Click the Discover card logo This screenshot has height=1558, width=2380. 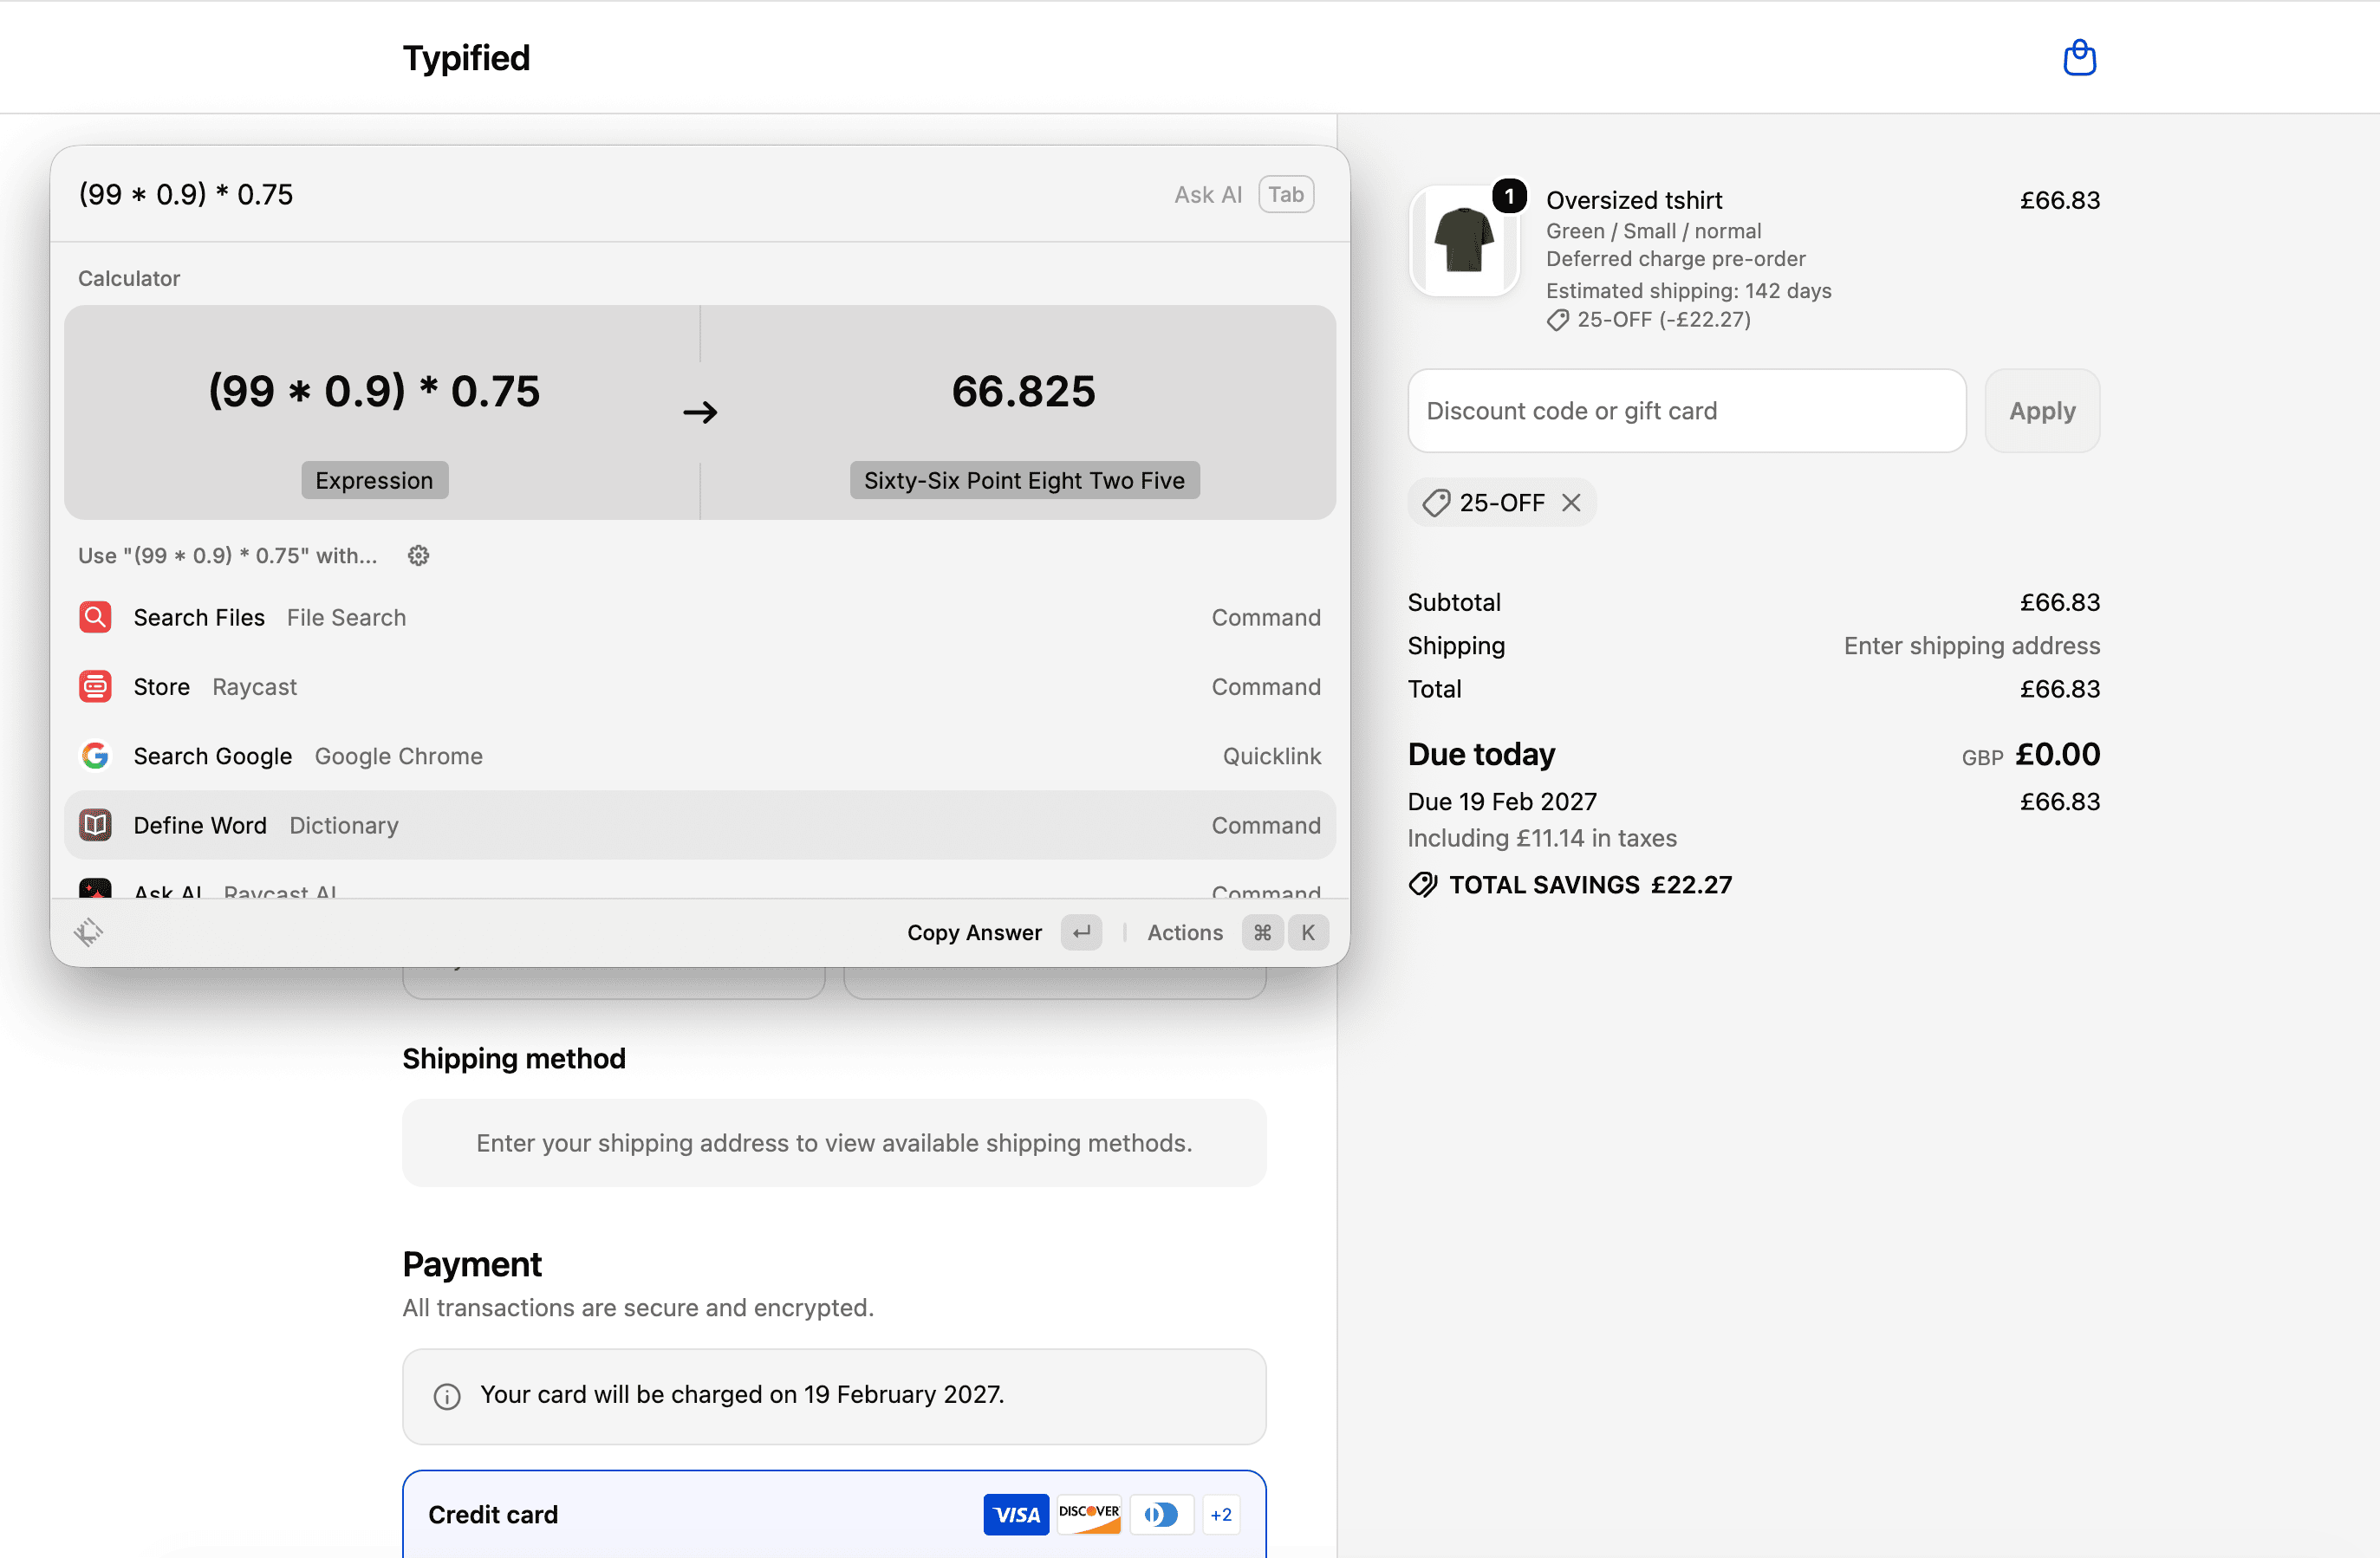[1088, 1514]
